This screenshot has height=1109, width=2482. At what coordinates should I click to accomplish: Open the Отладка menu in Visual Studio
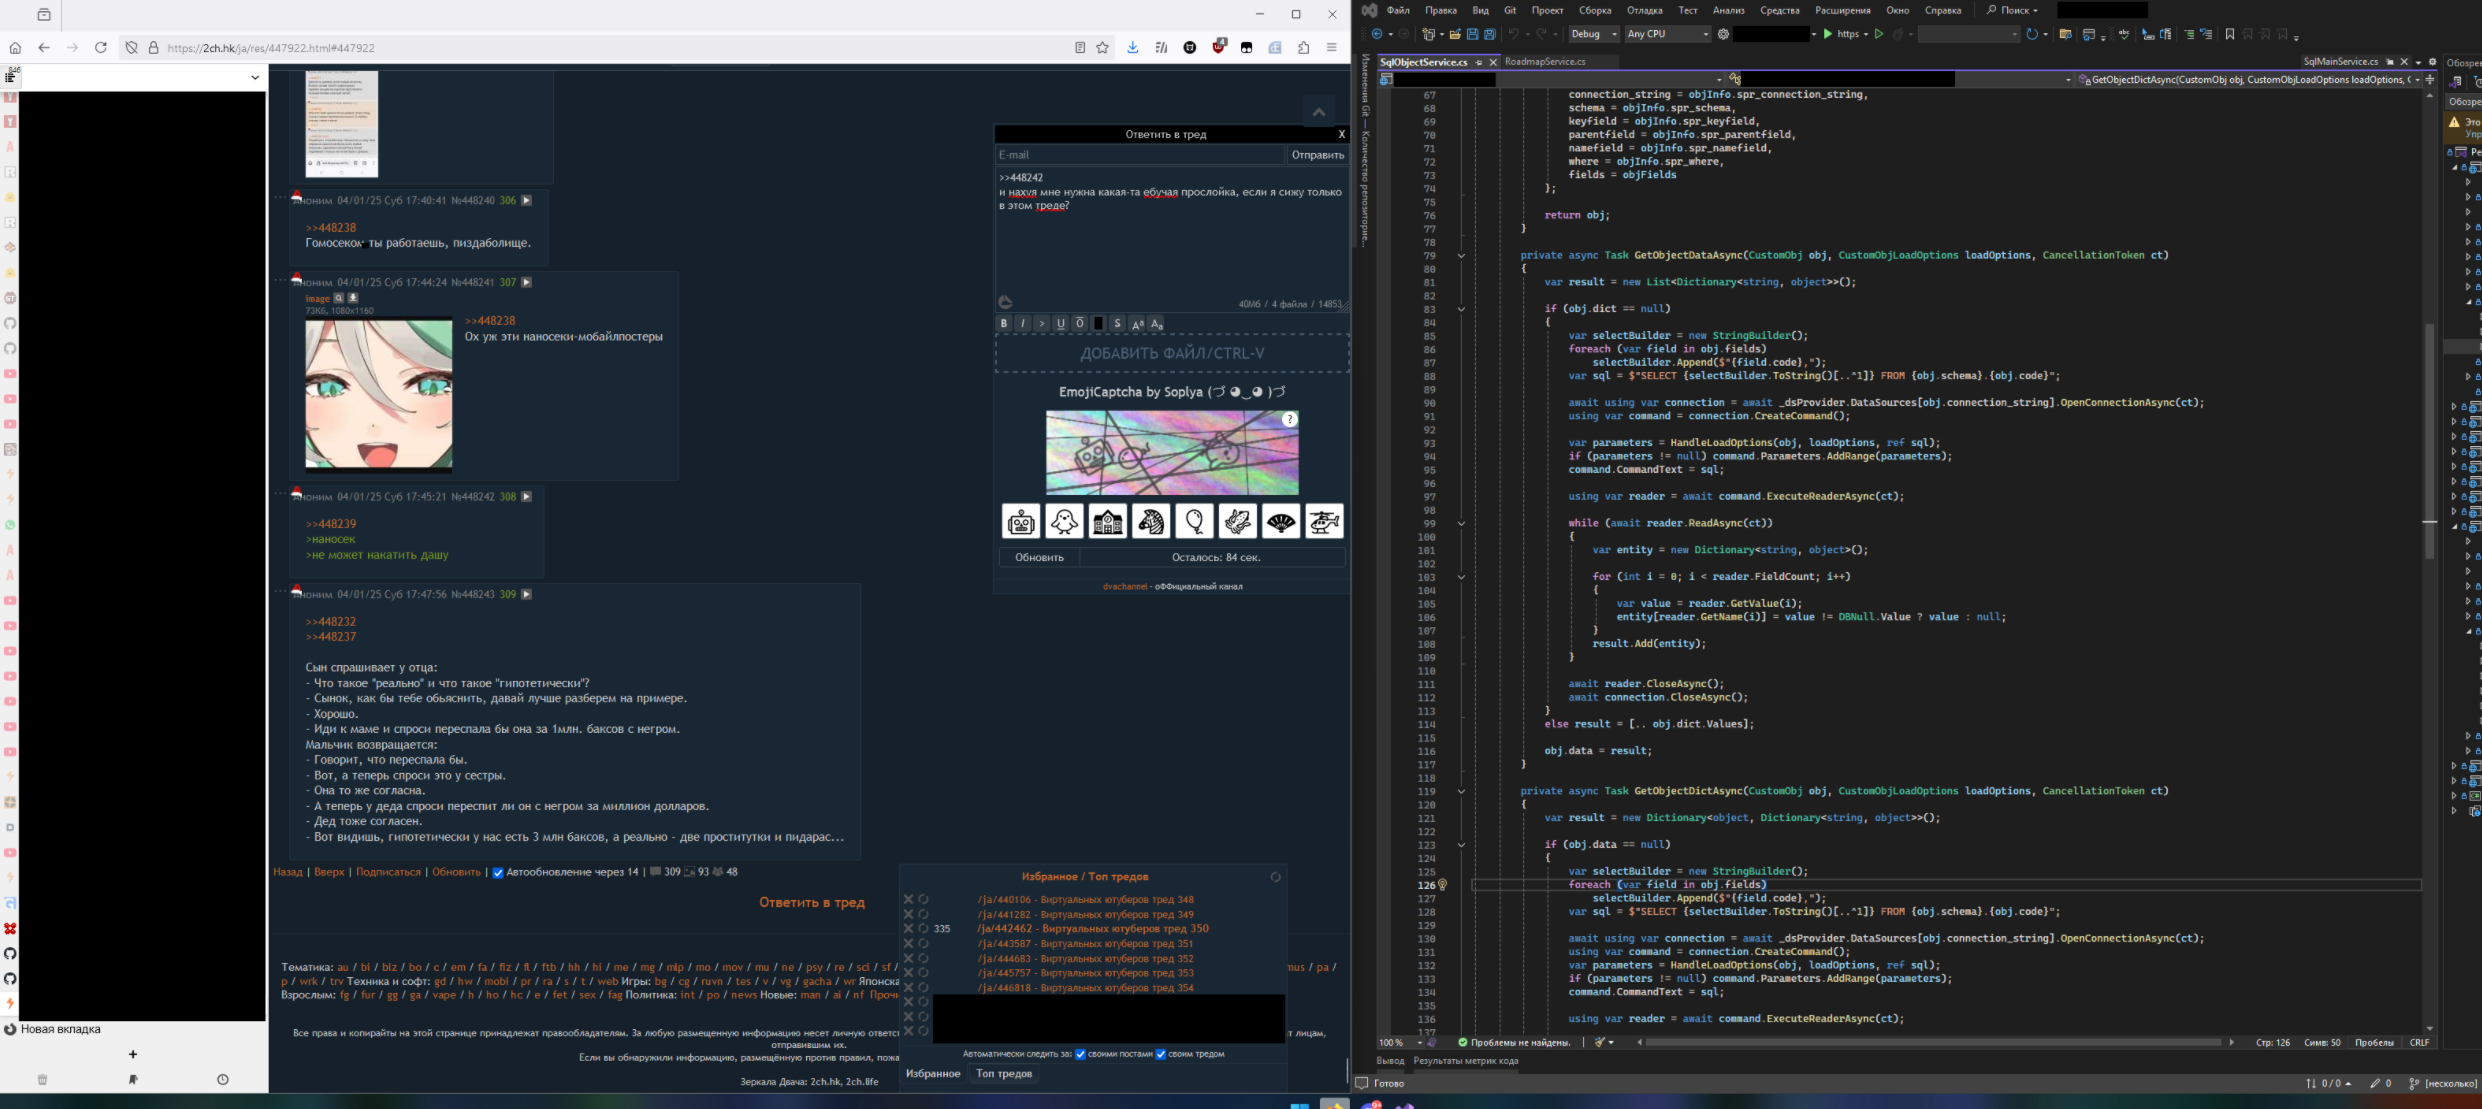[1644, 10]
